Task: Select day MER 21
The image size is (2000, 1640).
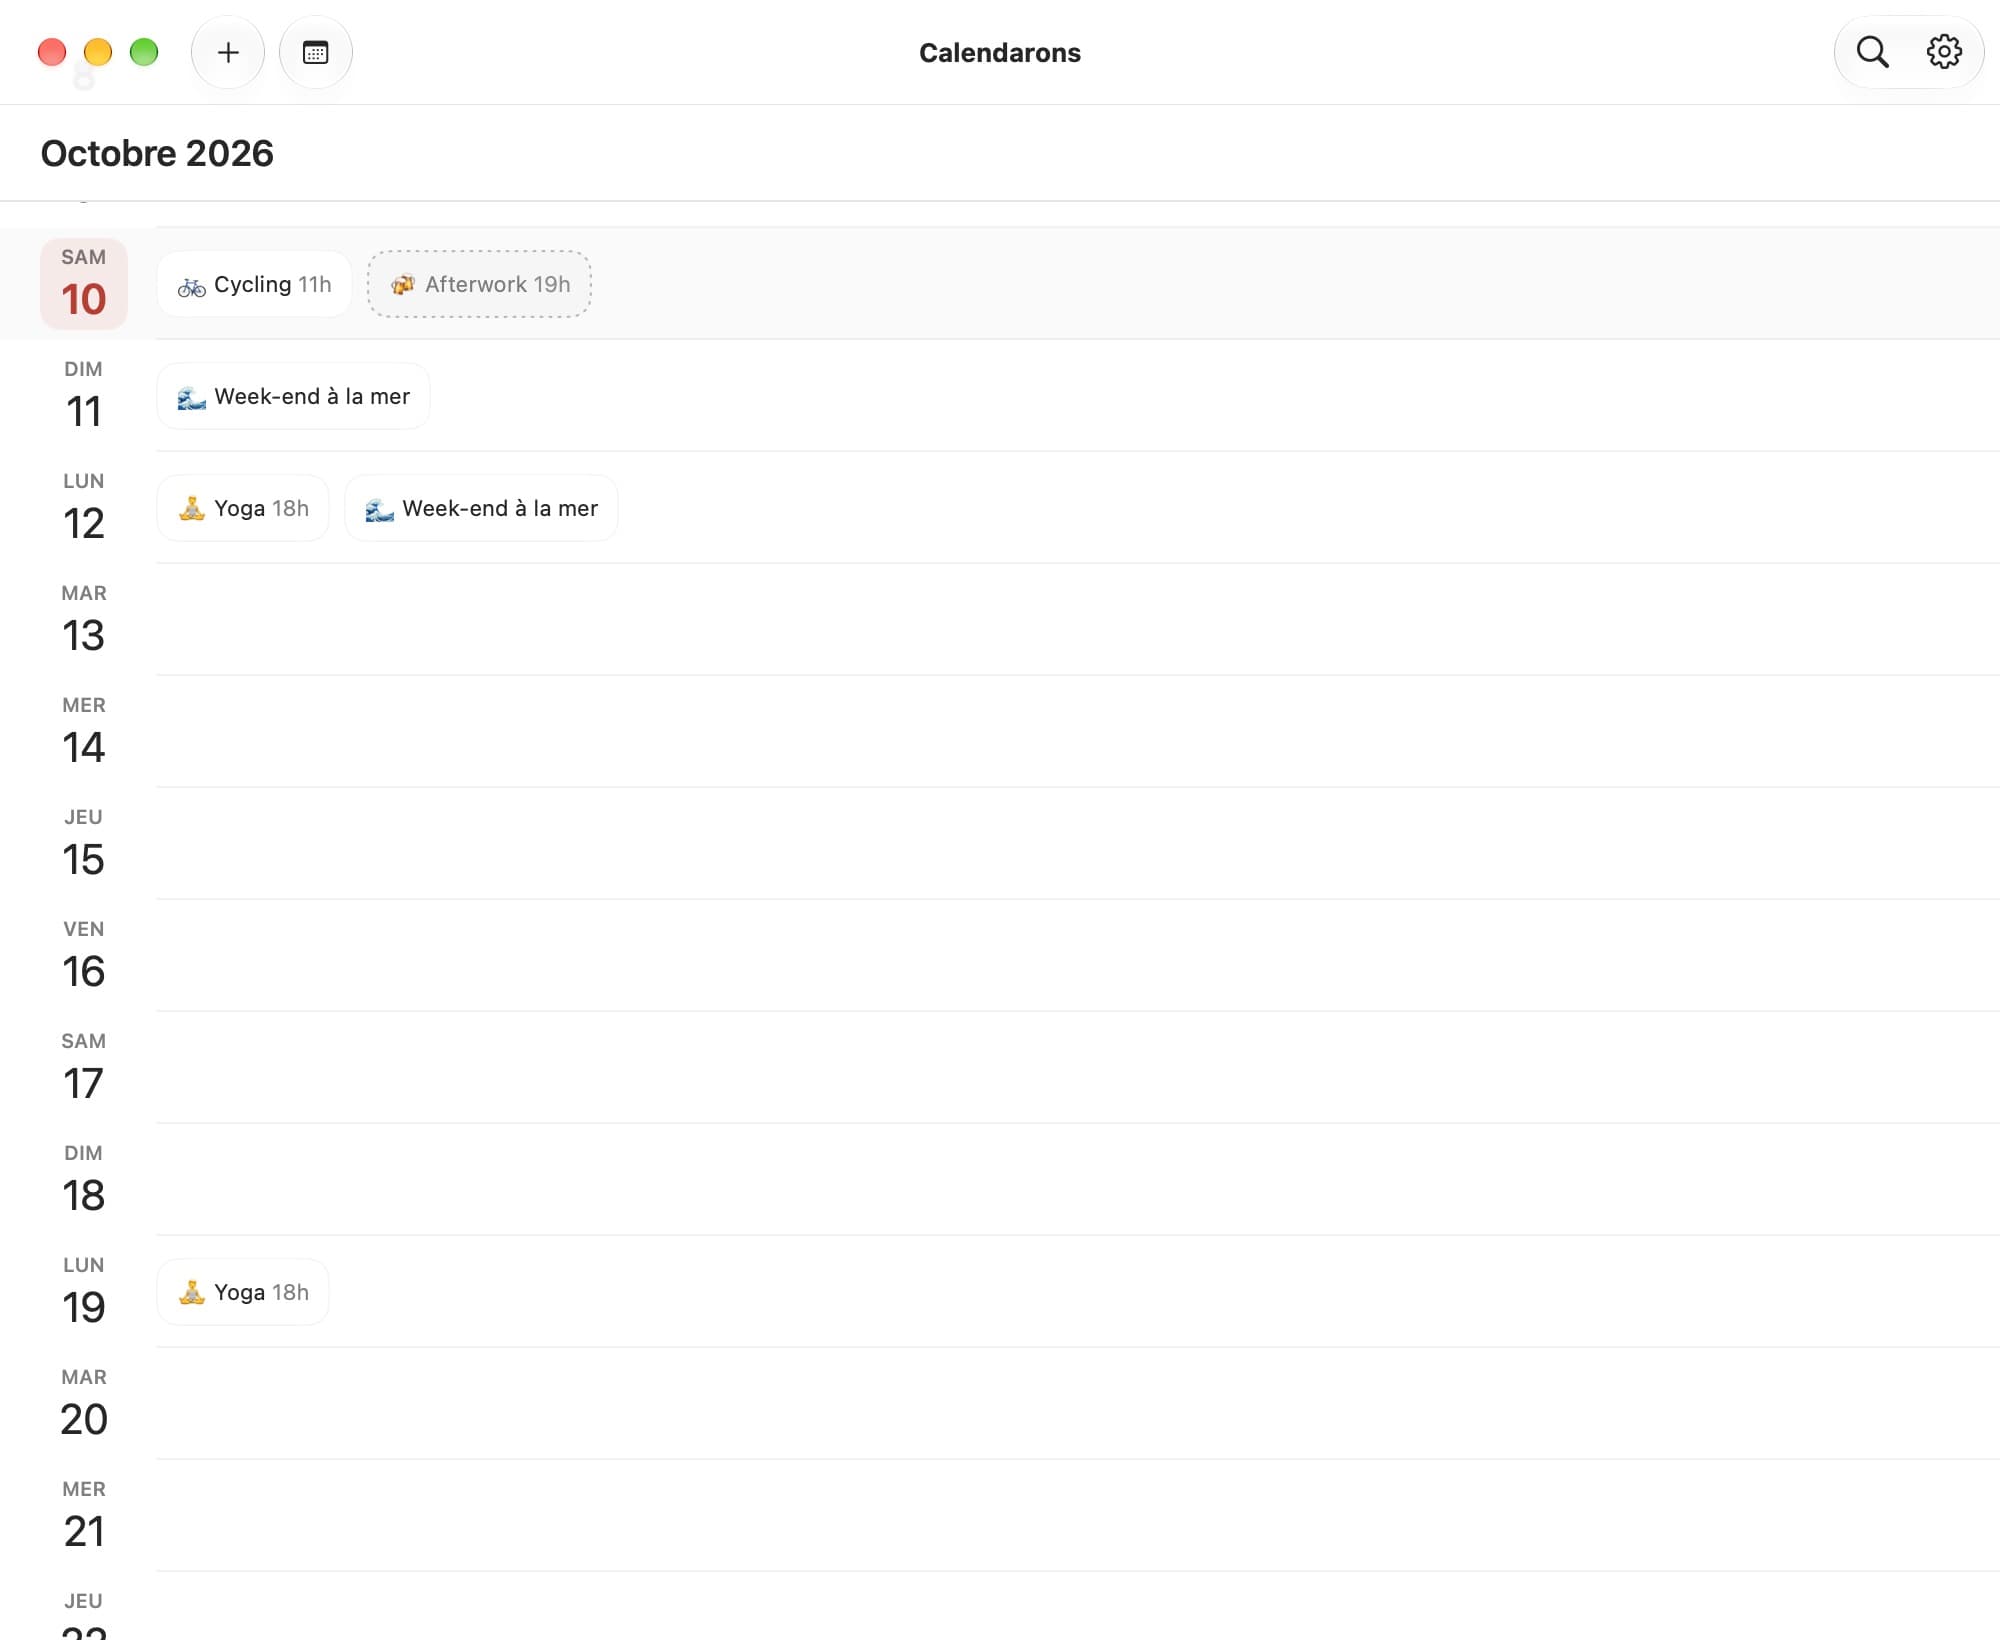Action: (84, 1516)
